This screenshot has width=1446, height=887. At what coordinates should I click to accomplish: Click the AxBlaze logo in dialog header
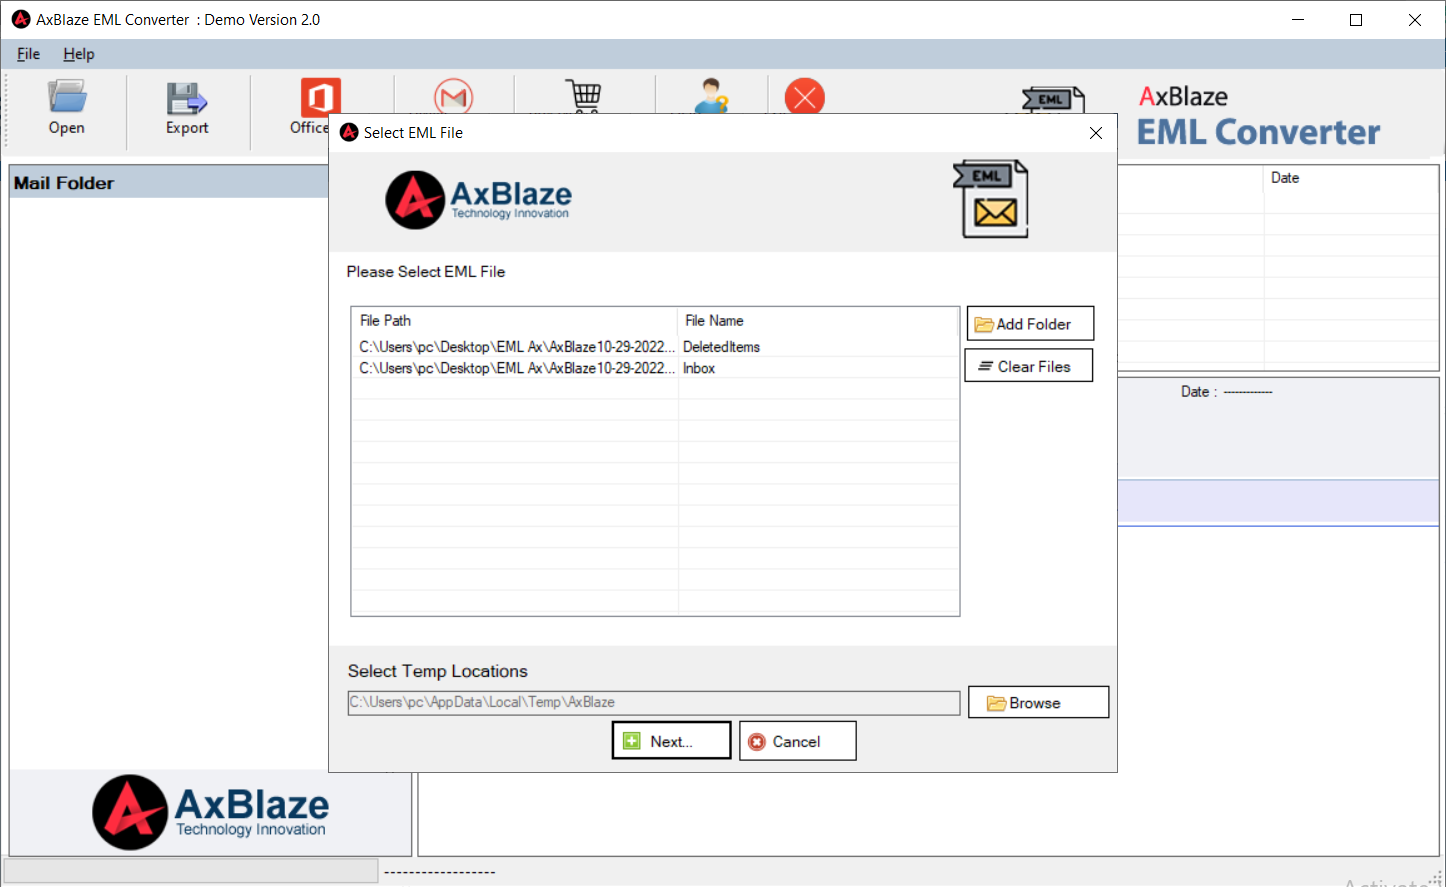click(x=479, y=200)
